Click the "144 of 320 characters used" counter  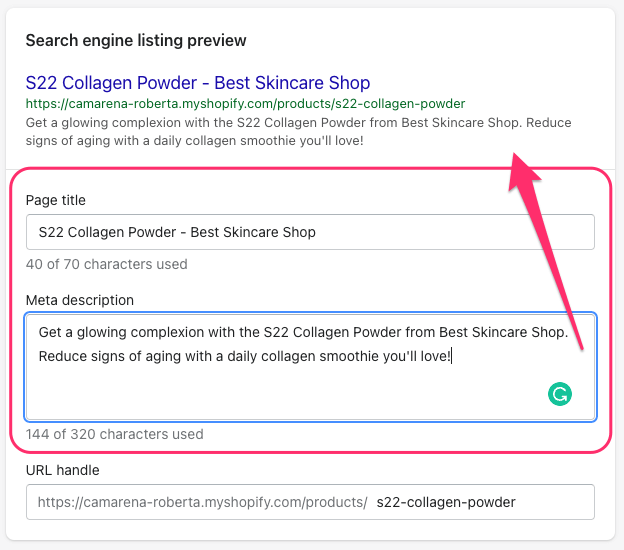pos(114,434)
